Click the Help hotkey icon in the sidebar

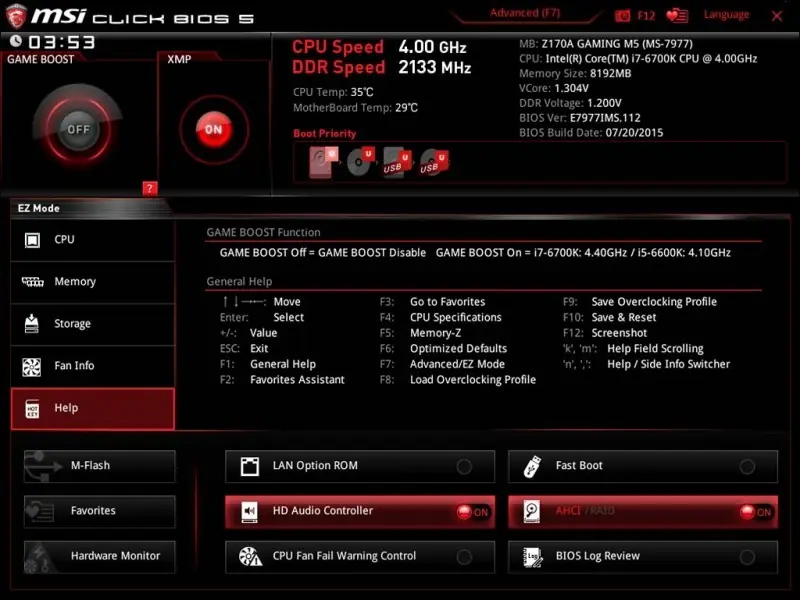click(32, 409)
